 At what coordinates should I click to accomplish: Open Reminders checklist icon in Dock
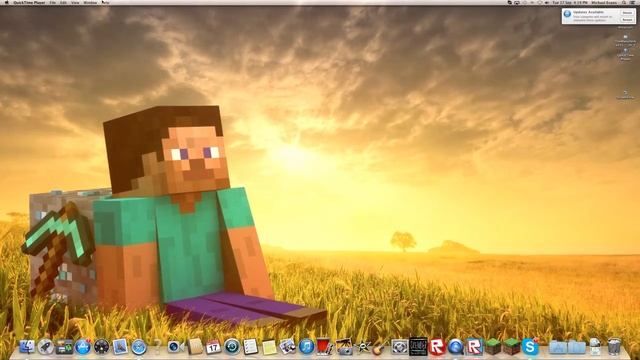250,347
